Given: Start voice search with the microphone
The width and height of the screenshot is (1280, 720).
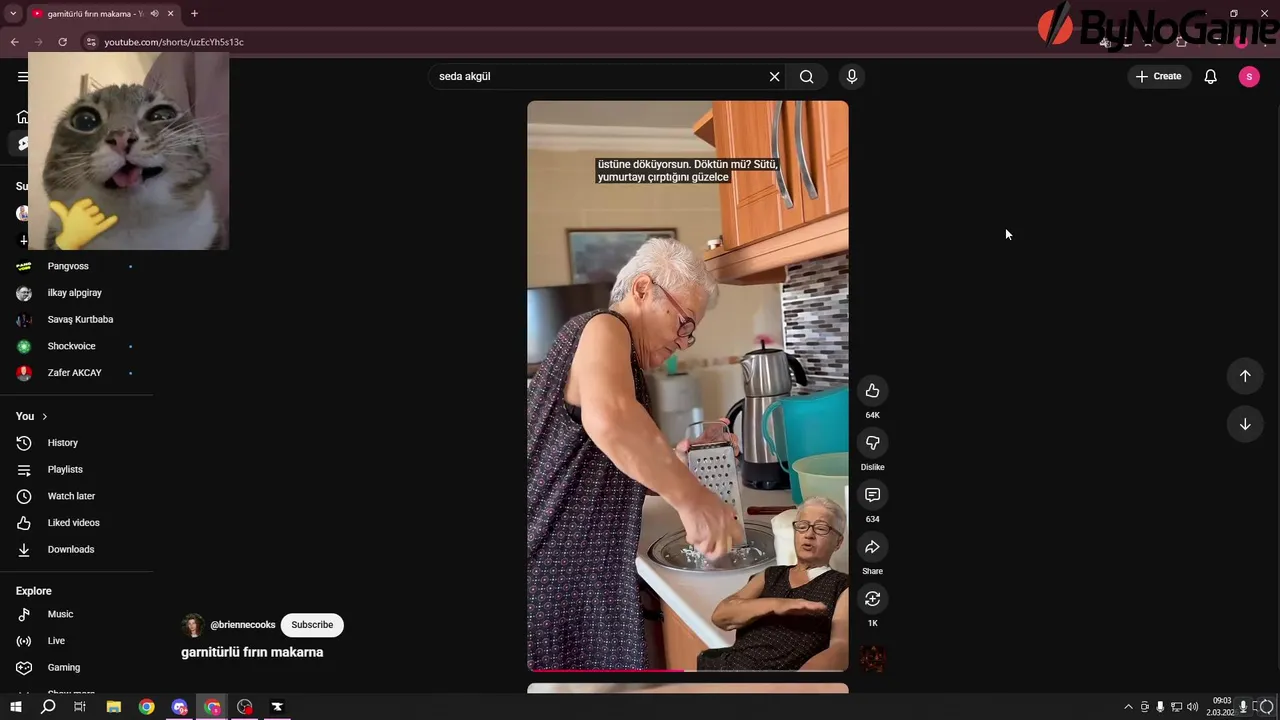Looking at the screenshot, I should coord(852,76).
